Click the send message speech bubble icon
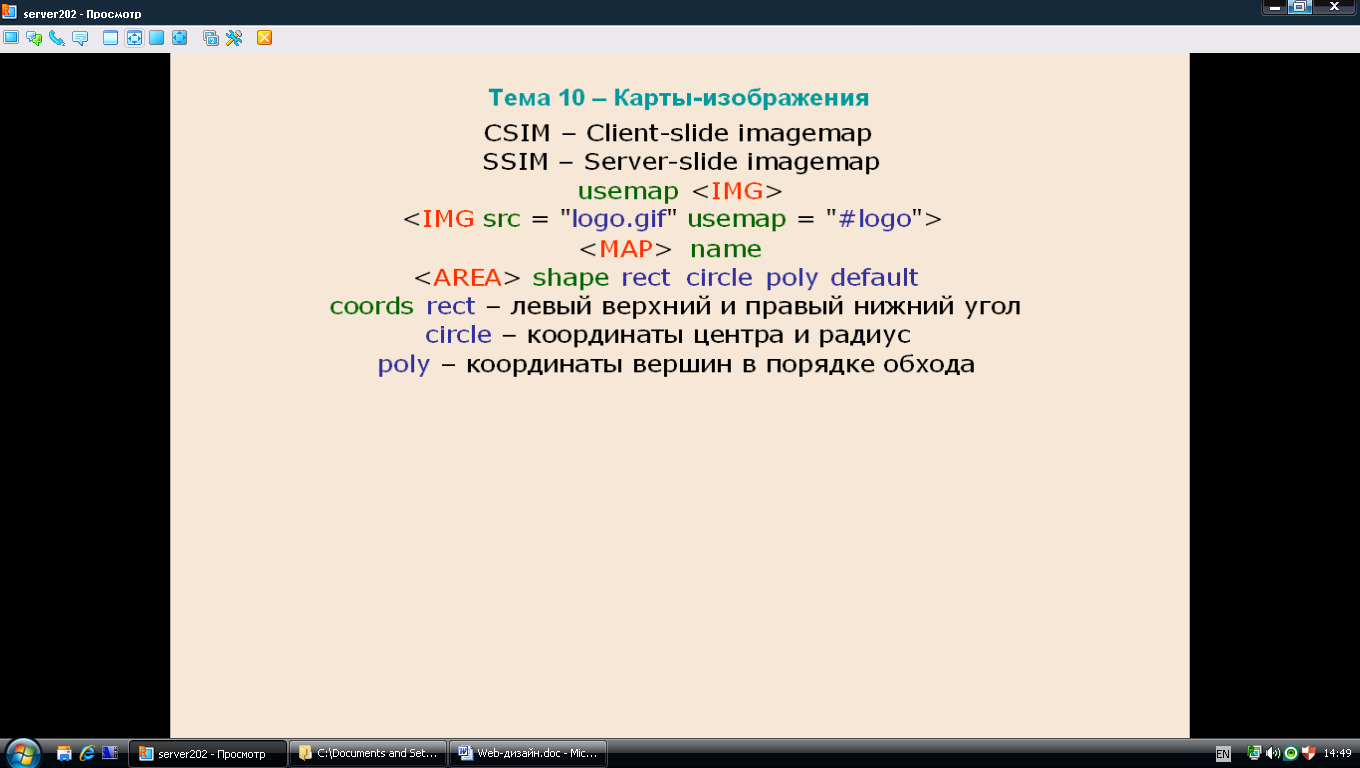The width and height of the screenshot is (1360, 768). (x=80, y=38)
